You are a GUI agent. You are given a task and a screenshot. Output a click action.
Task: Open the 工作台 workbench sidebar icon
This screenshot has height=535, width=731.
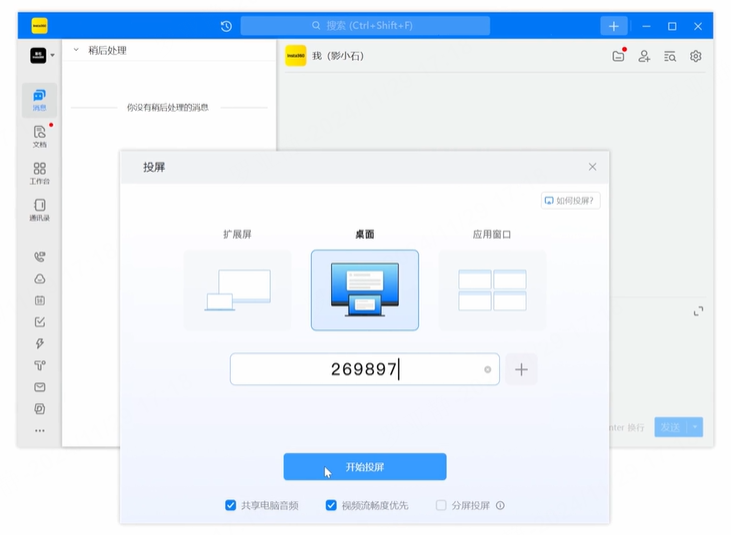(39, 173)
